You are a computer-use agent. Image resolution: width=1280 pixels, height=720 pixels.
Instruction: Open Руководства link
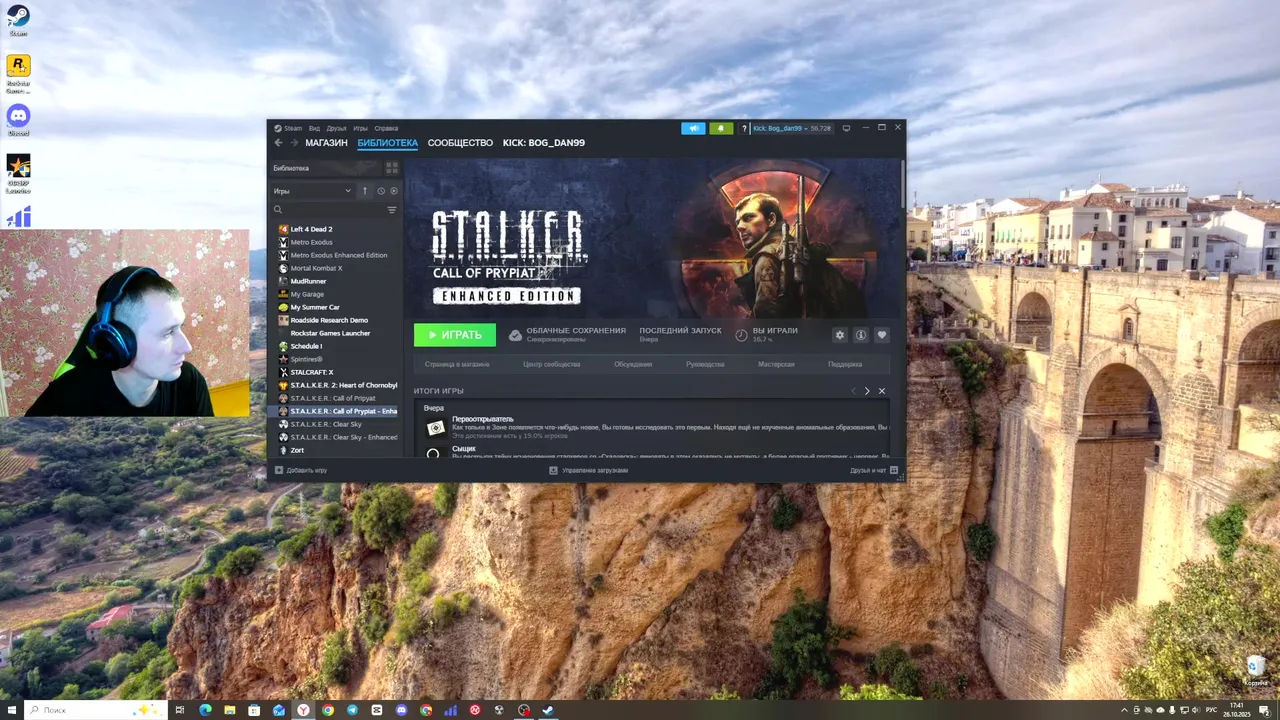(x=705, y=364)
